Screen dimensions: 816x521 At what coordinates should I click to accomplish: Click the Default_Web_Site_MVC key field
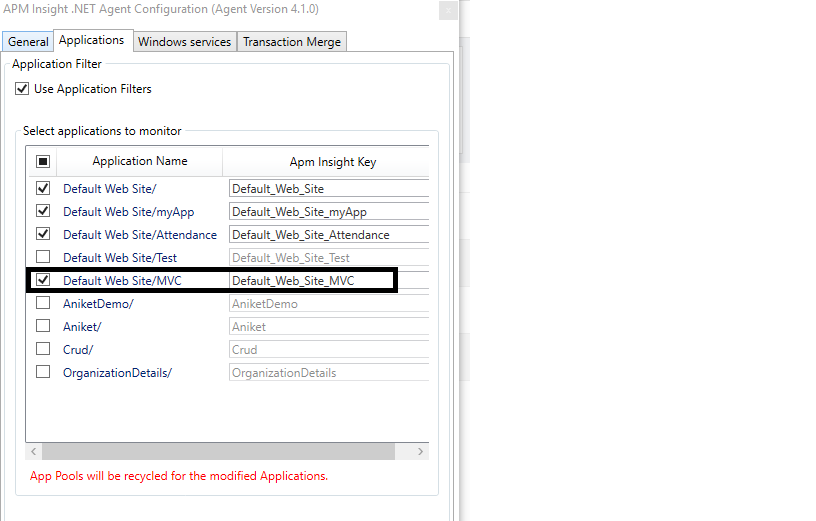[329, 281]
